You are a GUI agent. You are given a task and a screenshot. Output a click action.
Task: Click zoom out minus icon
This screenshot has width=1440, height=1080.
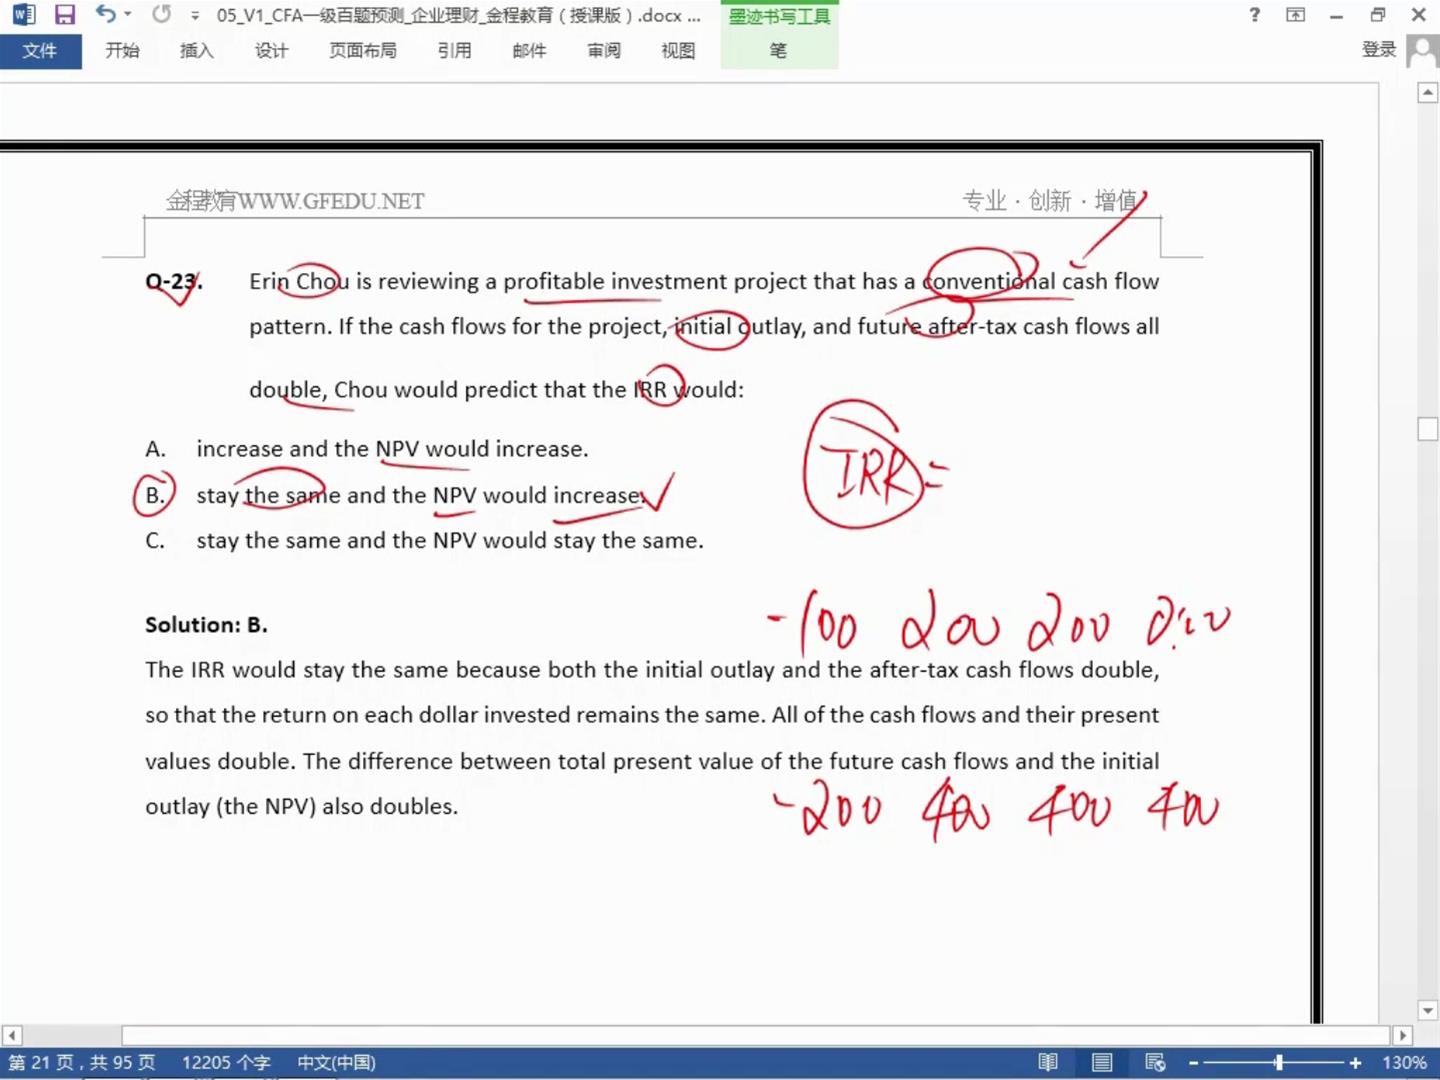pyautogui.click(x=1193, y=1063)
